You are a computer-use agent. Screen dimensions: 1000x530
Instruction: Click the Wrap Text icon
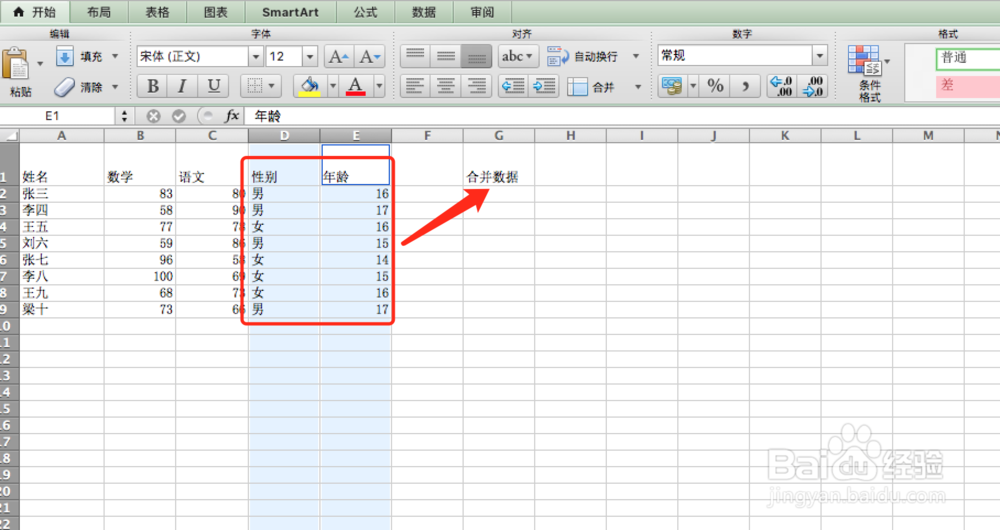tap(557, 56)
